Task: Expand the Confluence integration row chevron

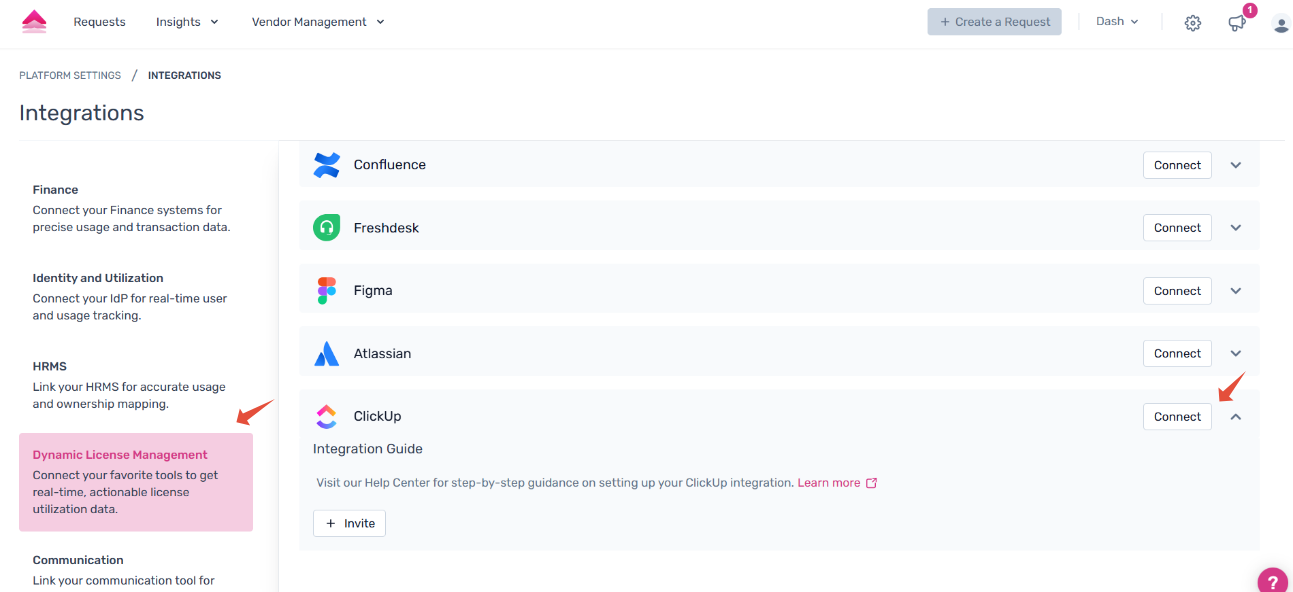Action: click(x=1236, y=165)
